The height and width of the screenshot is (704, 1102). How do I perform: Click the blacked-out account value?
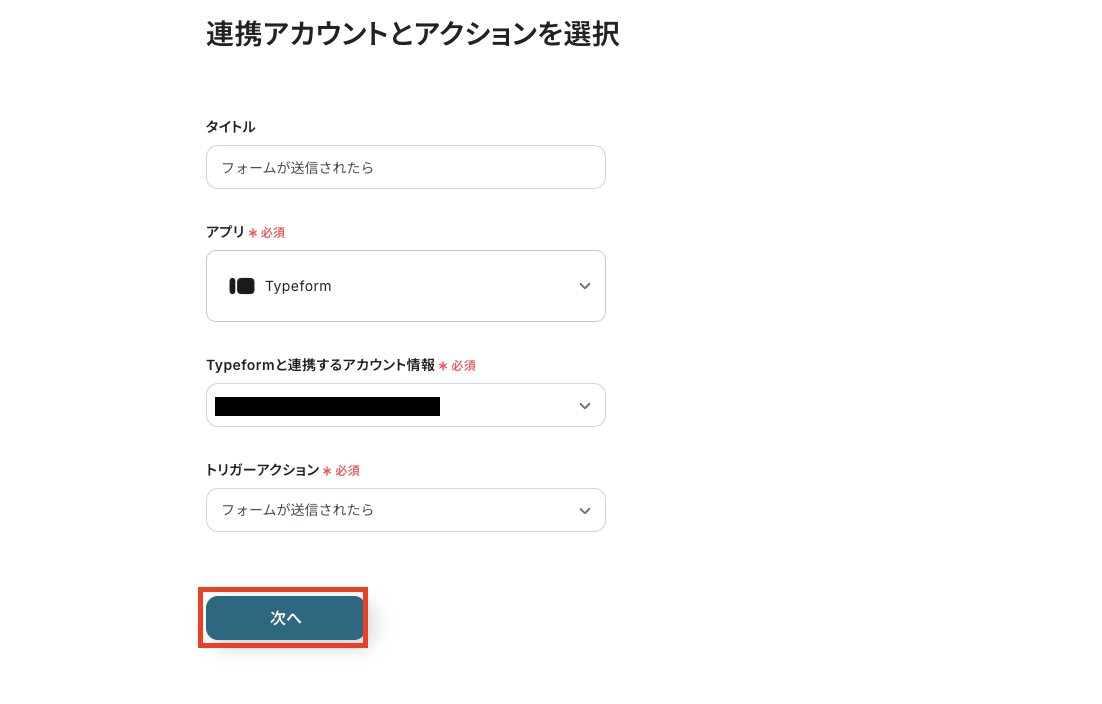click(x=327, y=406)
